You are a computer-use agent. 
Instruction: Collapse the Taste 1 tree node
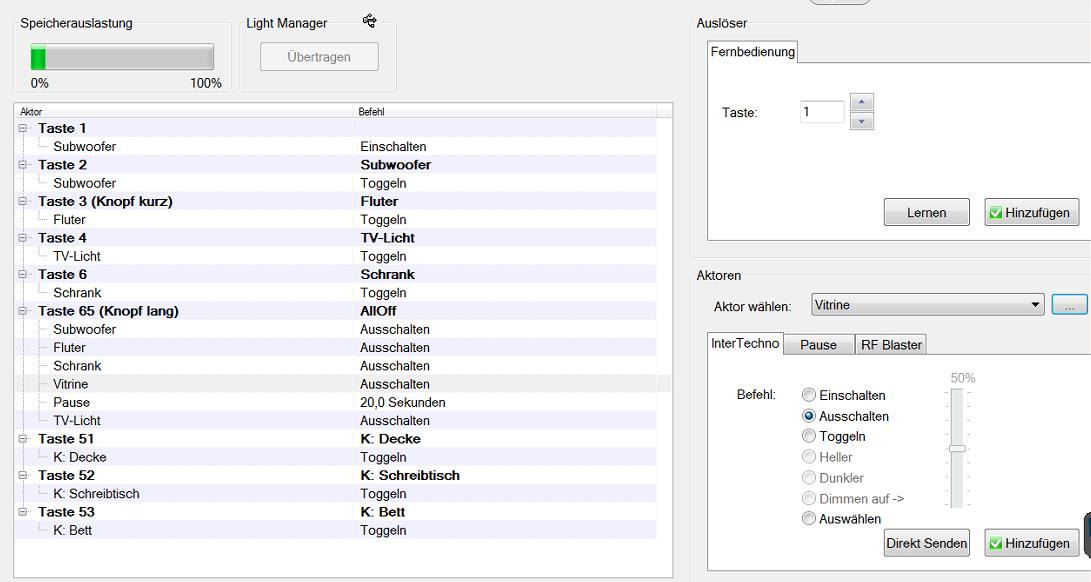tap(23, 128)
